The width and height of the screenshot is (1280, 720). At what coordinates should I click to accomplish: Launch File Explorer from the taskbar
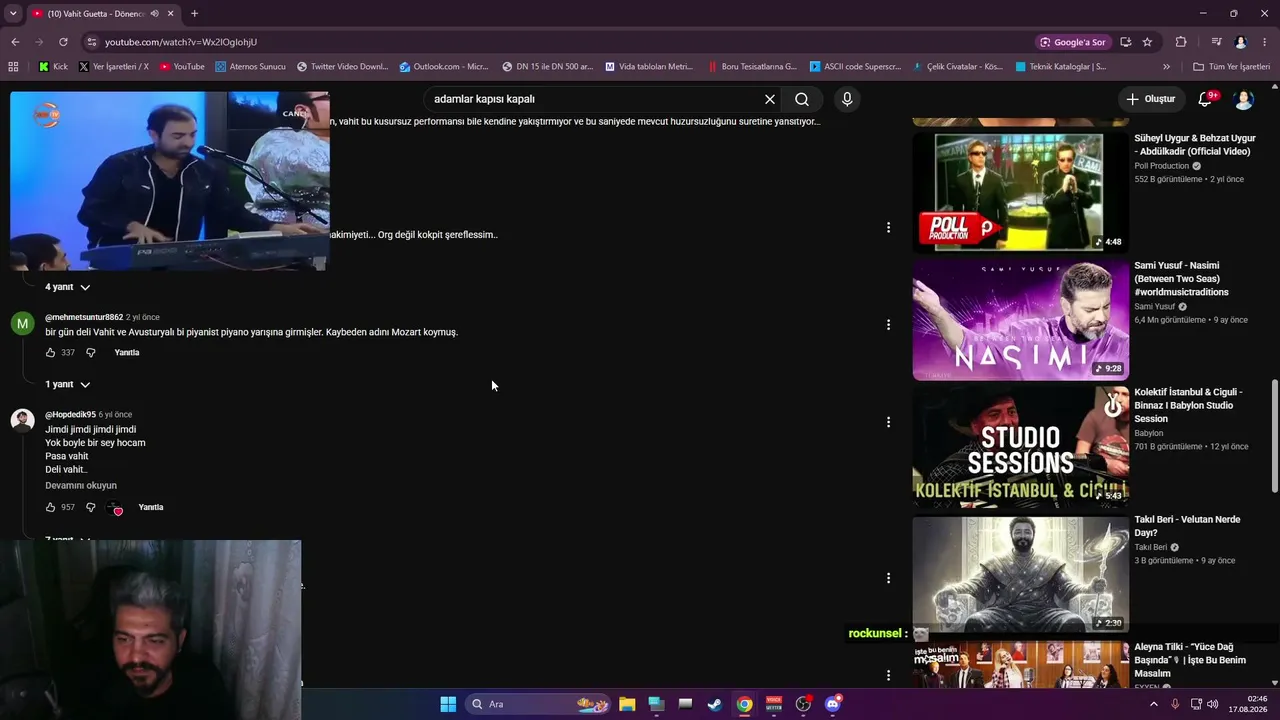pyautogui.click(x=627, y=704)
